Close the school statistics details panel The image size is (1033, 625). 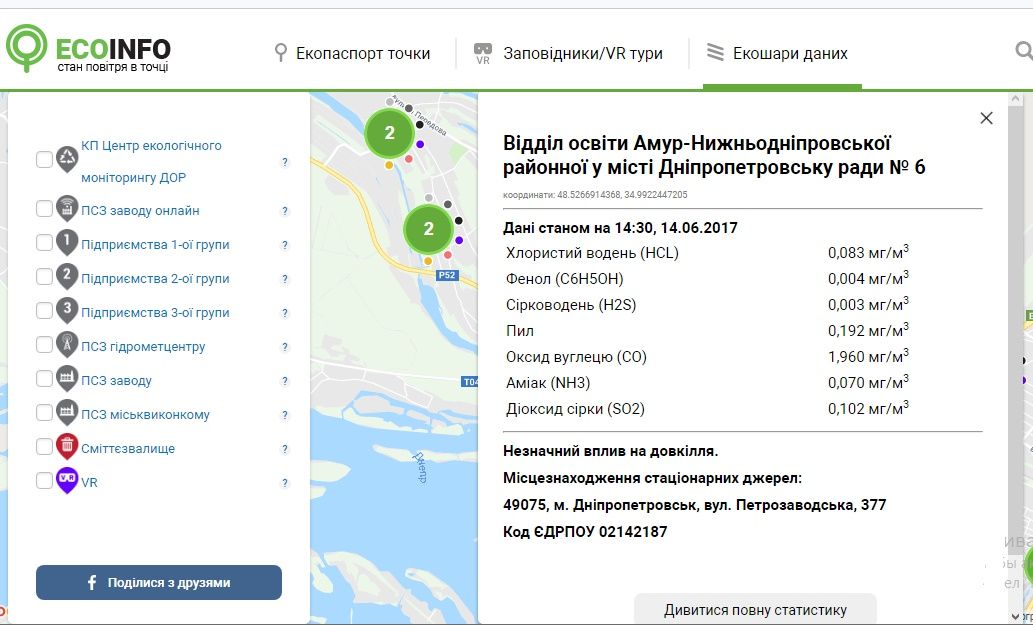pos(986,118)
